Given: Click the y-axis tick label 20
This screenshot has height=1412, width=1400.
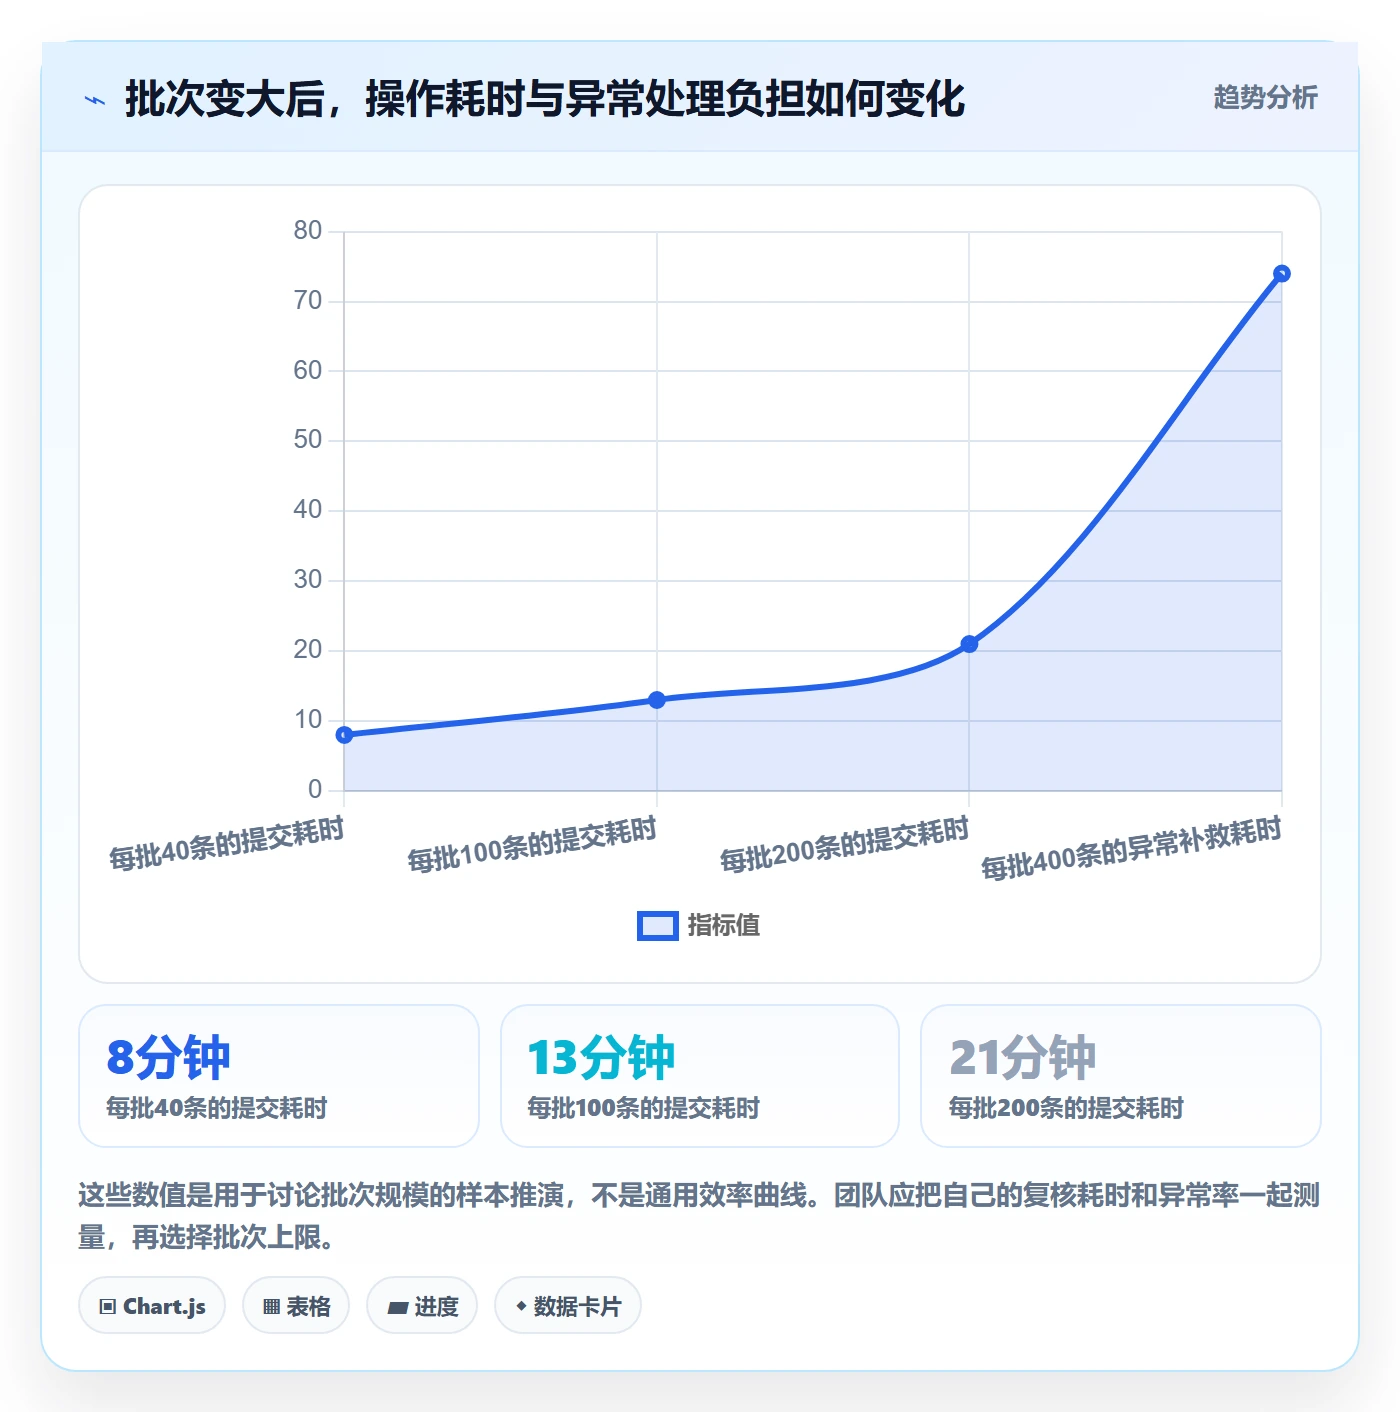Looking at the screenshot, I should tap(308, 650).
